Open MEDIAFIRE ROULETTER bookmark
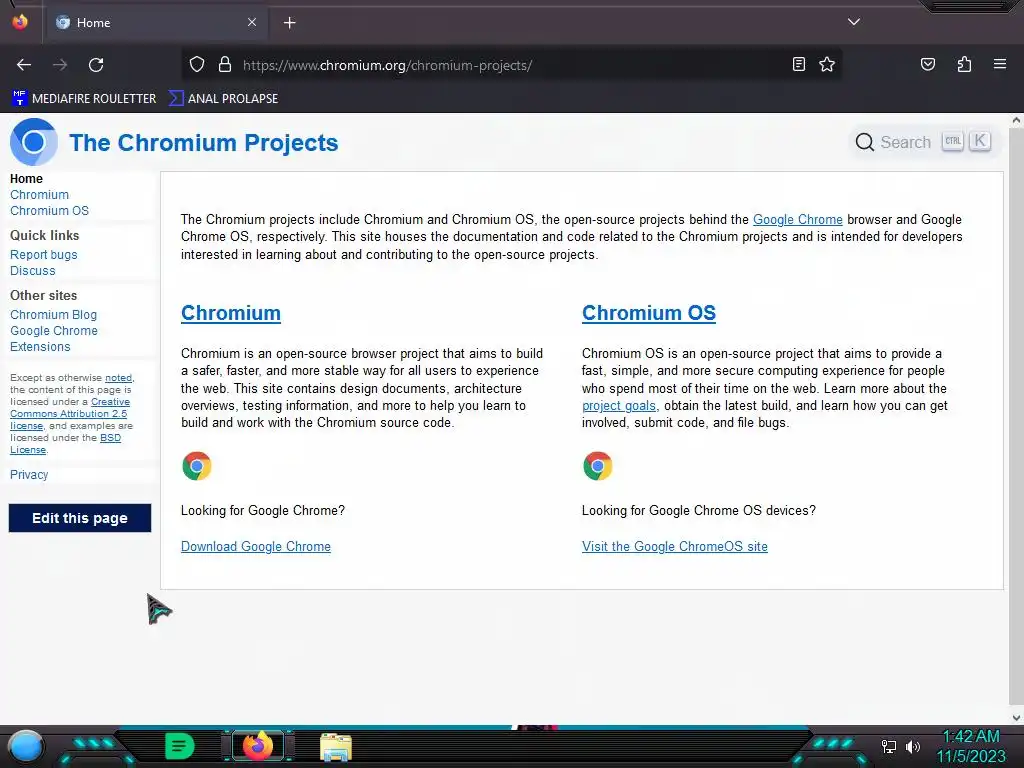The width and height of the screenshot is (1024, 768). 84,99
